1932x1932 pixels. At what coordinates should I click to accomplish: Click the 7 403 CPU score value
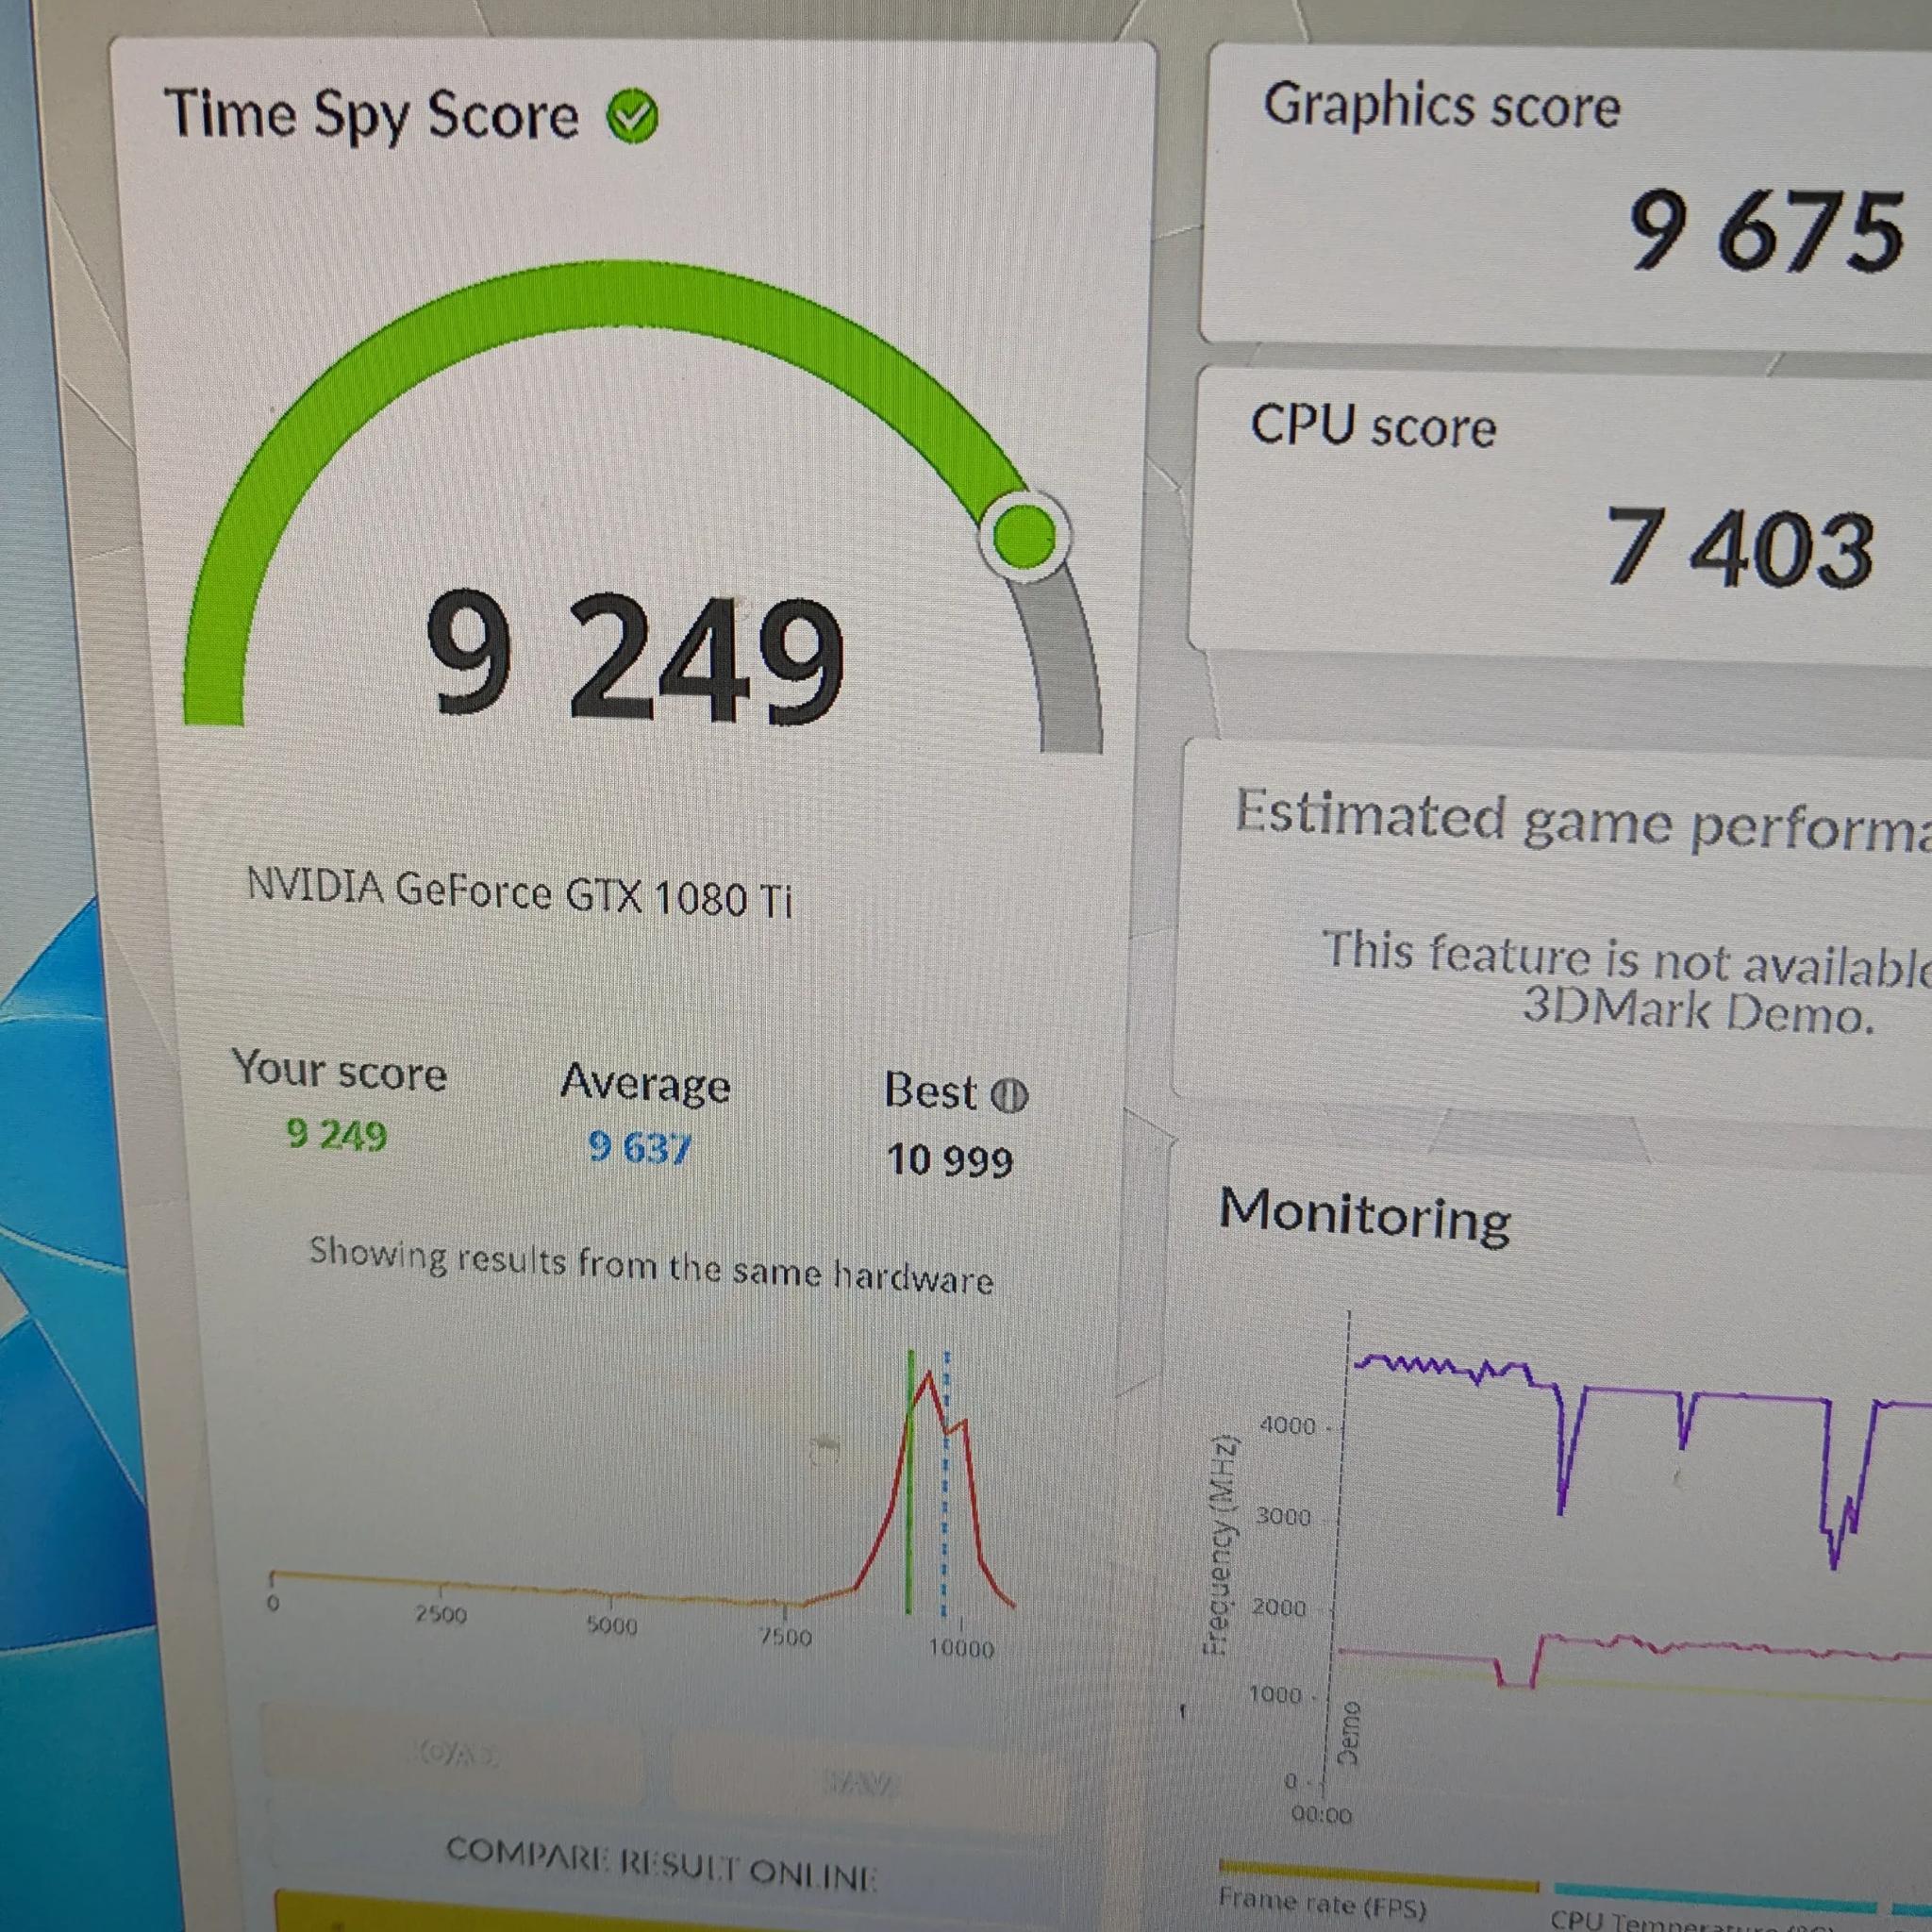[1740, 547]
